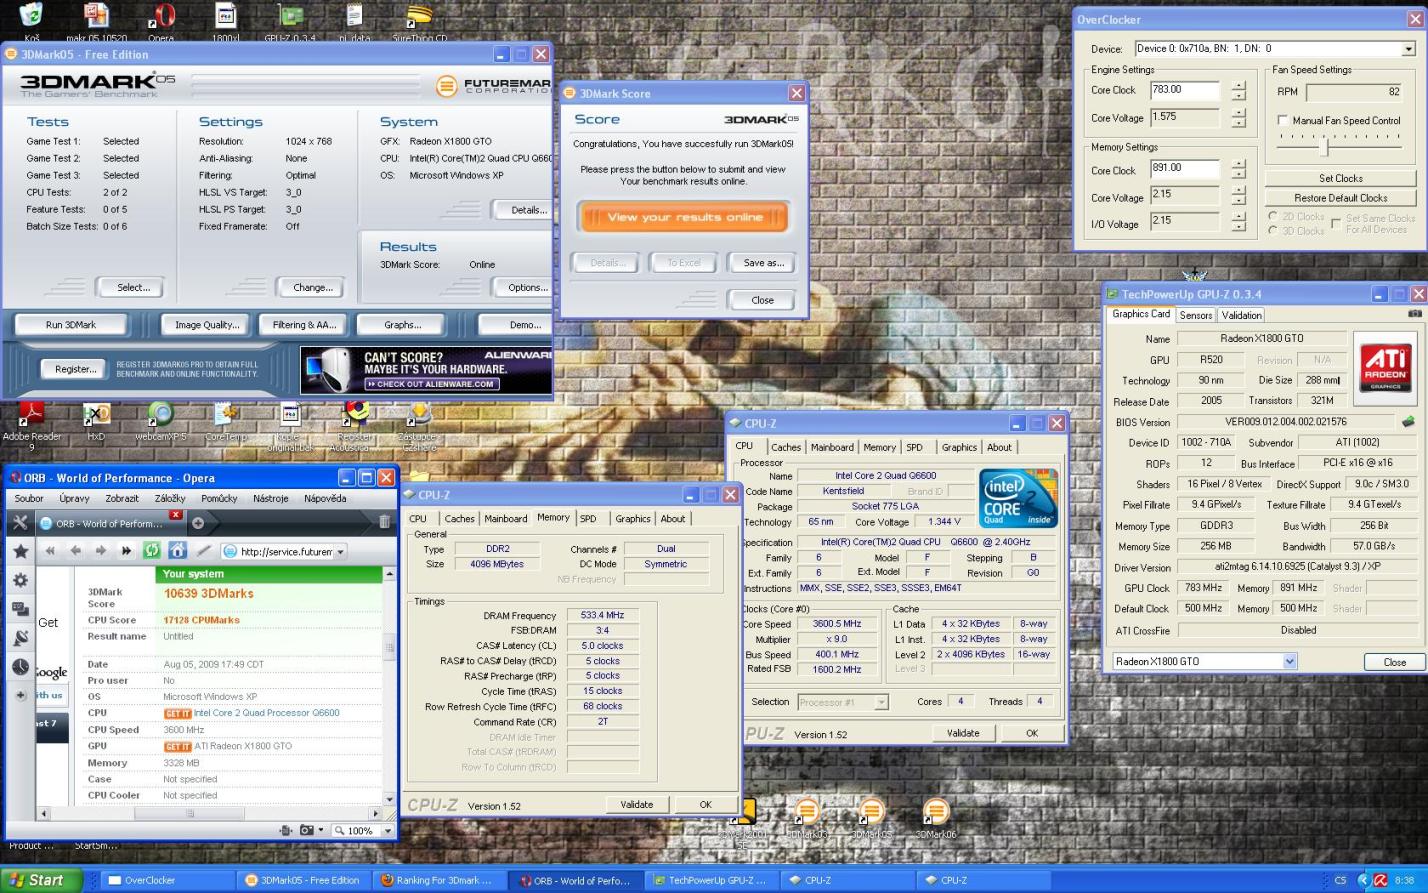Viewport: 1428px width, 893px height.
Task: Select the 3D Clocks radio button
Action: (x=1273, y=230)
